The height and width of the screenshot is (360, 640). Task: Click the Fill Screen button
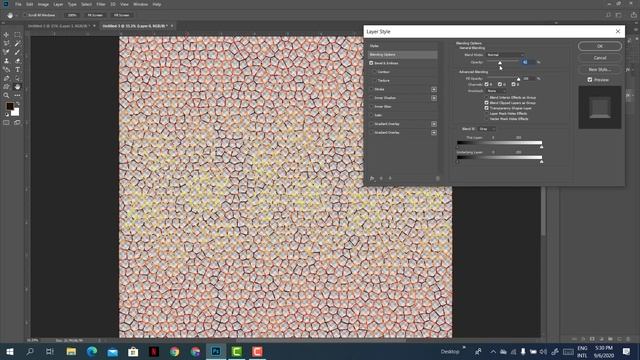(x=122, y=15)
